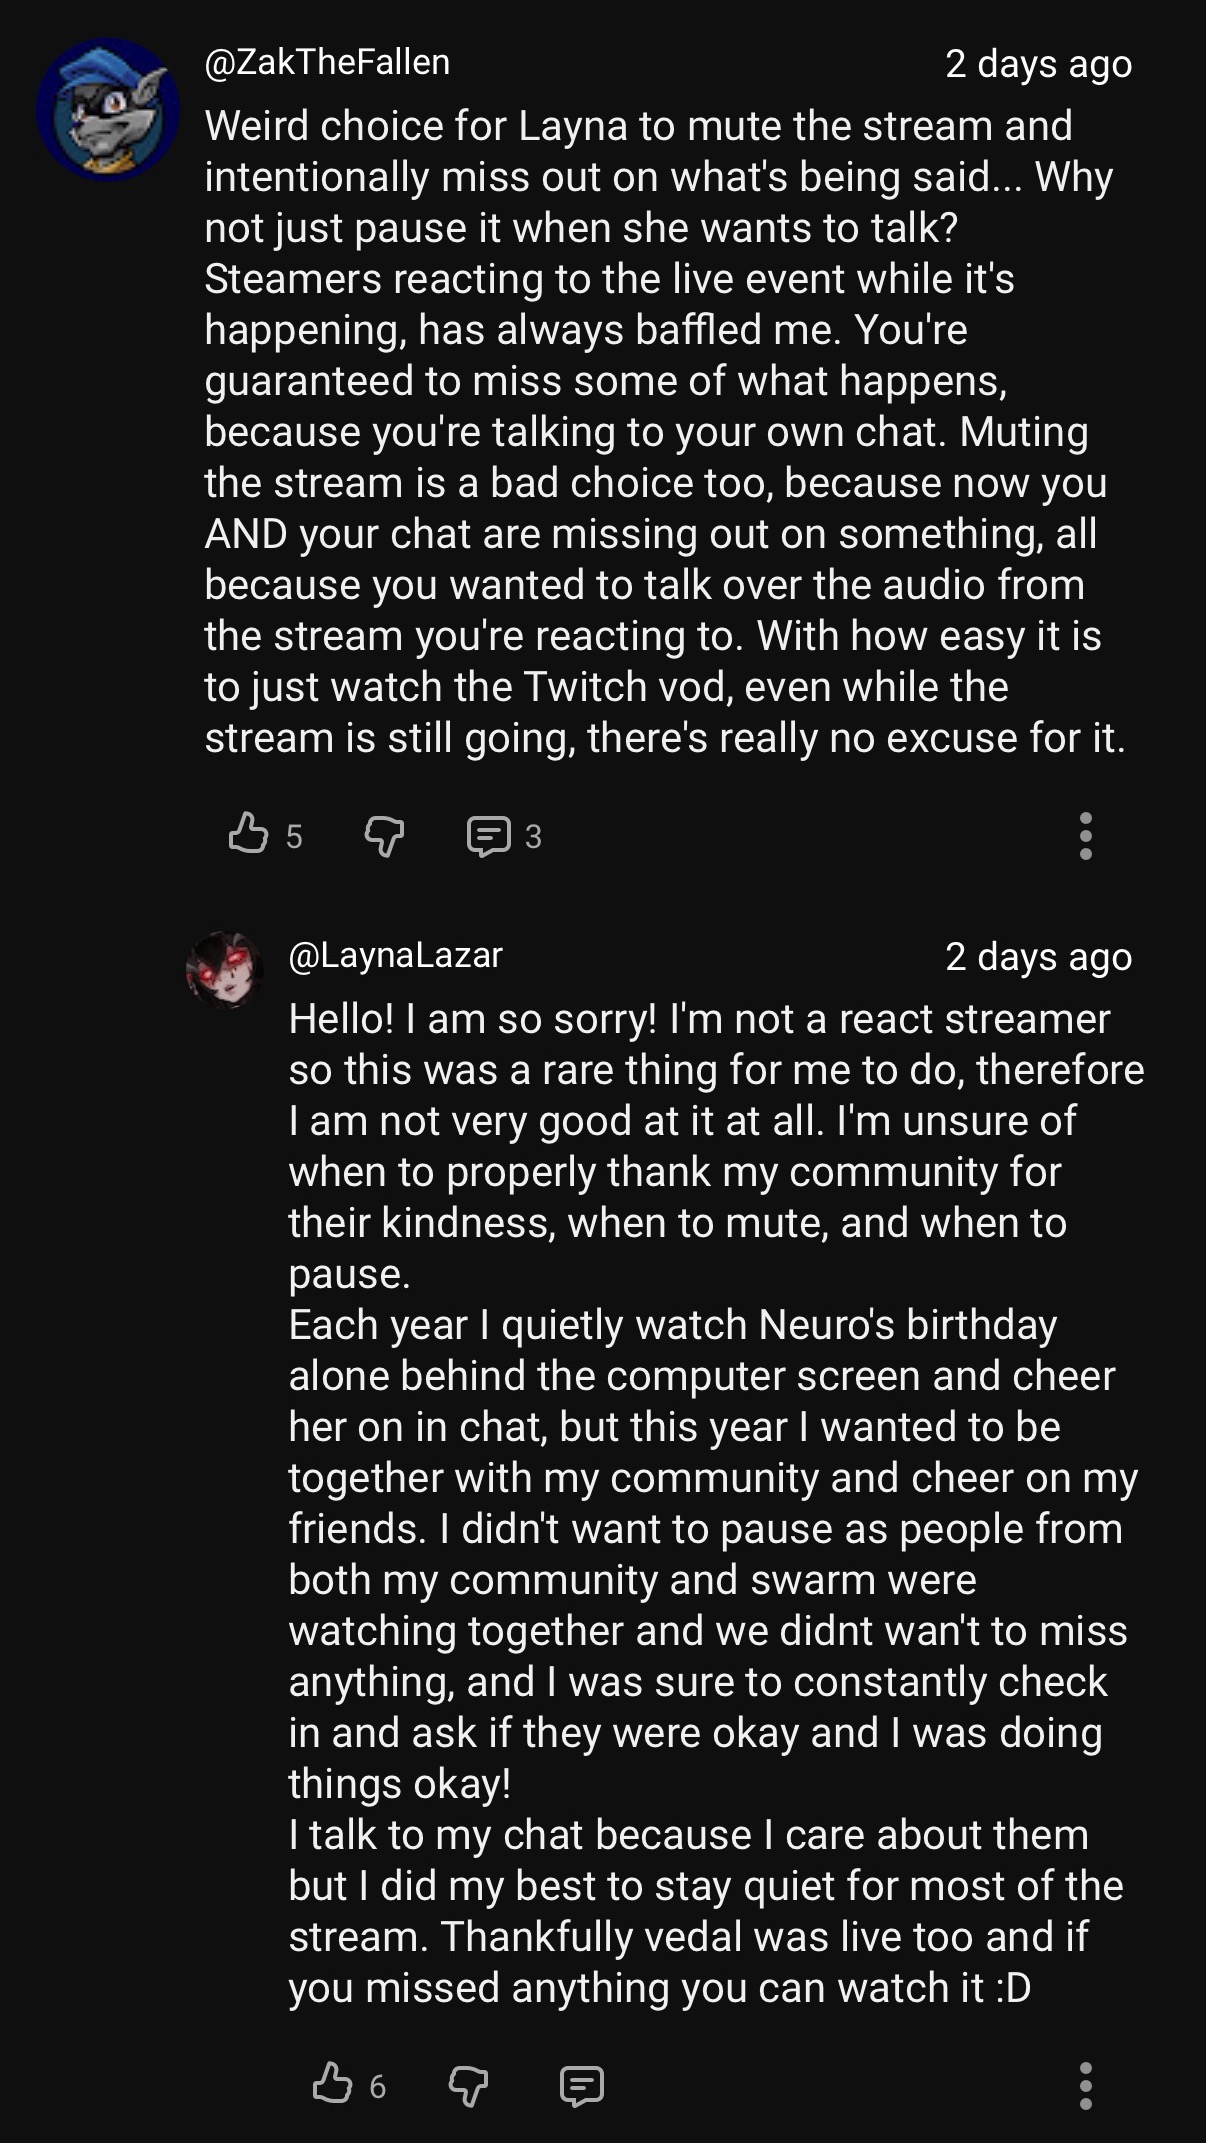Tap ZakTheFallen's raccoon profile avatar
Screen dimensions: 1206x2143
click(x=108, y=110)
